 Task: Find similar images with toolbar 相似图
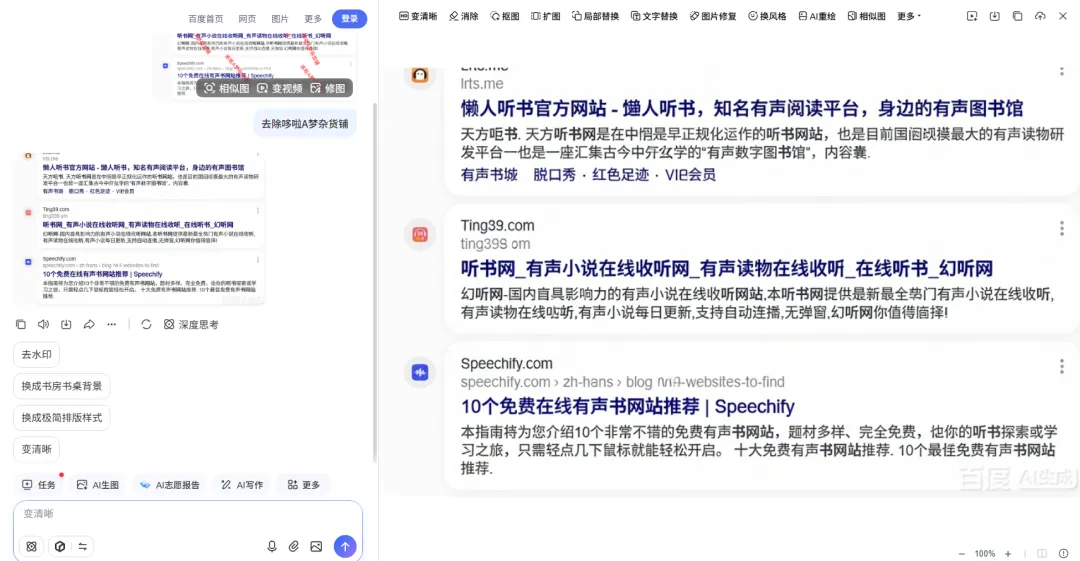[866, 17]
